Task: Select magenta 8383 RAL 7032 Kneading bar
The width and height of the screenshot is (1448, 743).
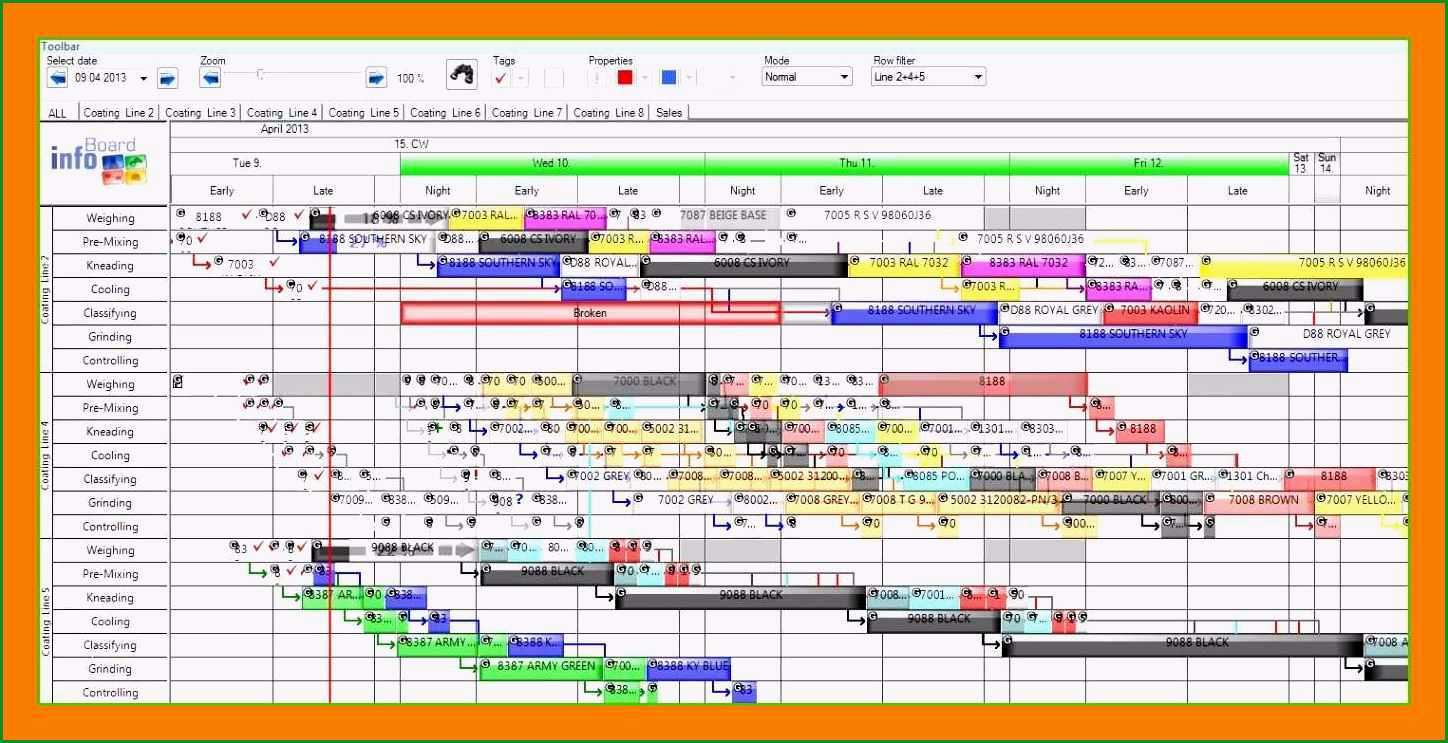Action: (1023, 264)
